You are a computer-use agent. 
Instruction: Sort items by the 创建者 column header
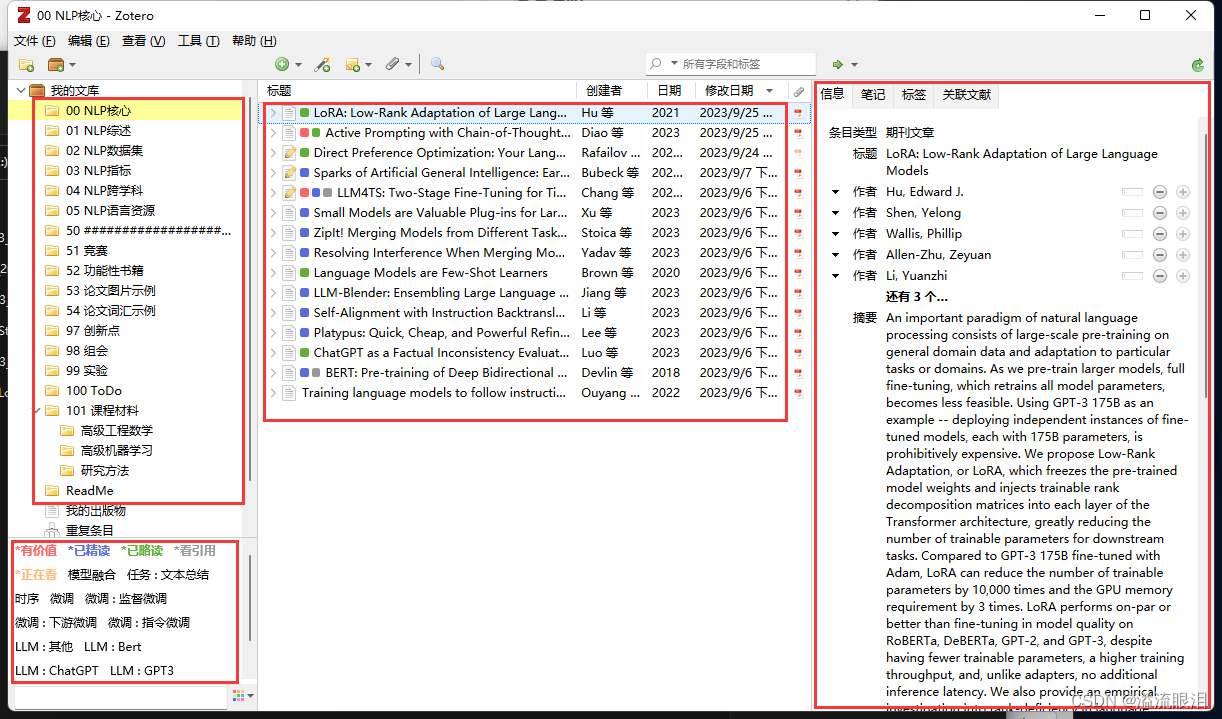click(612, 91)
